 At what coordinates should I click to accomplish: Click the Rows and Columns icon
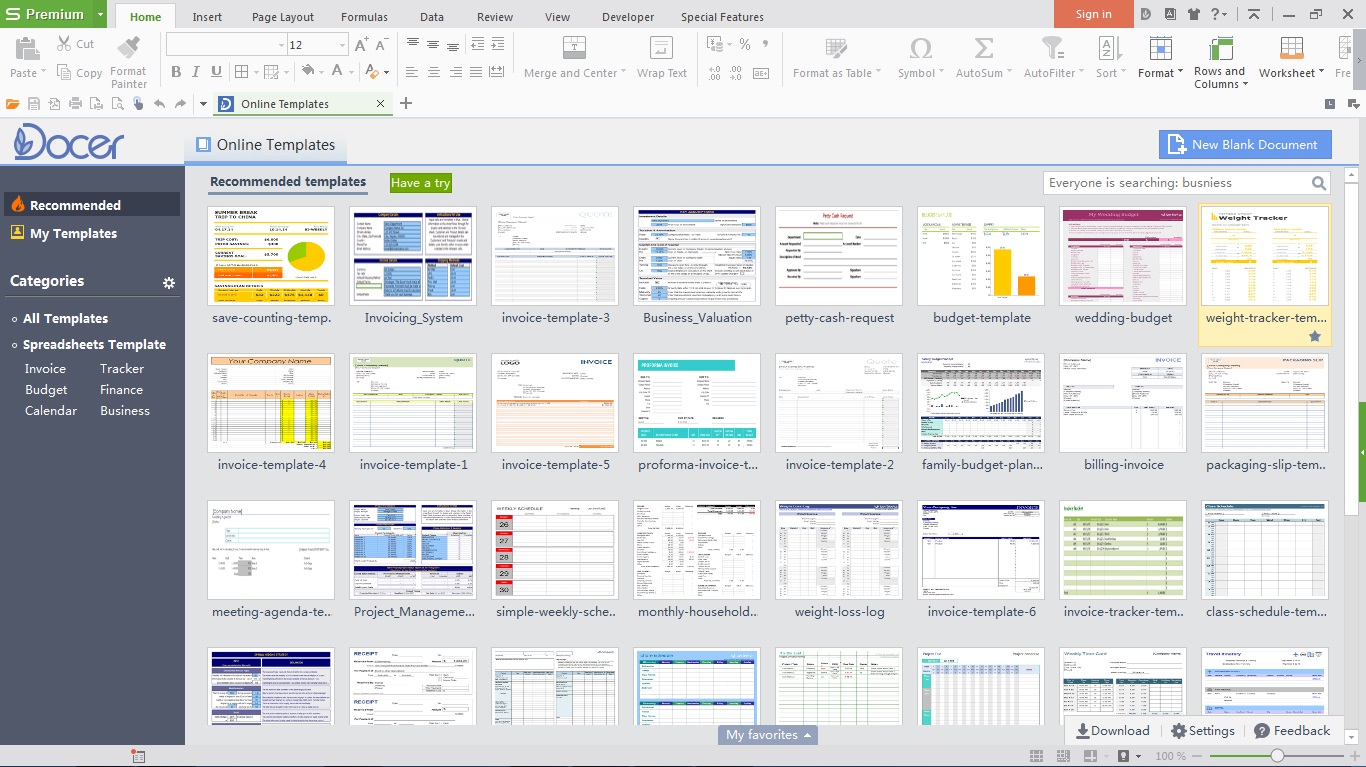point(1220,48)
